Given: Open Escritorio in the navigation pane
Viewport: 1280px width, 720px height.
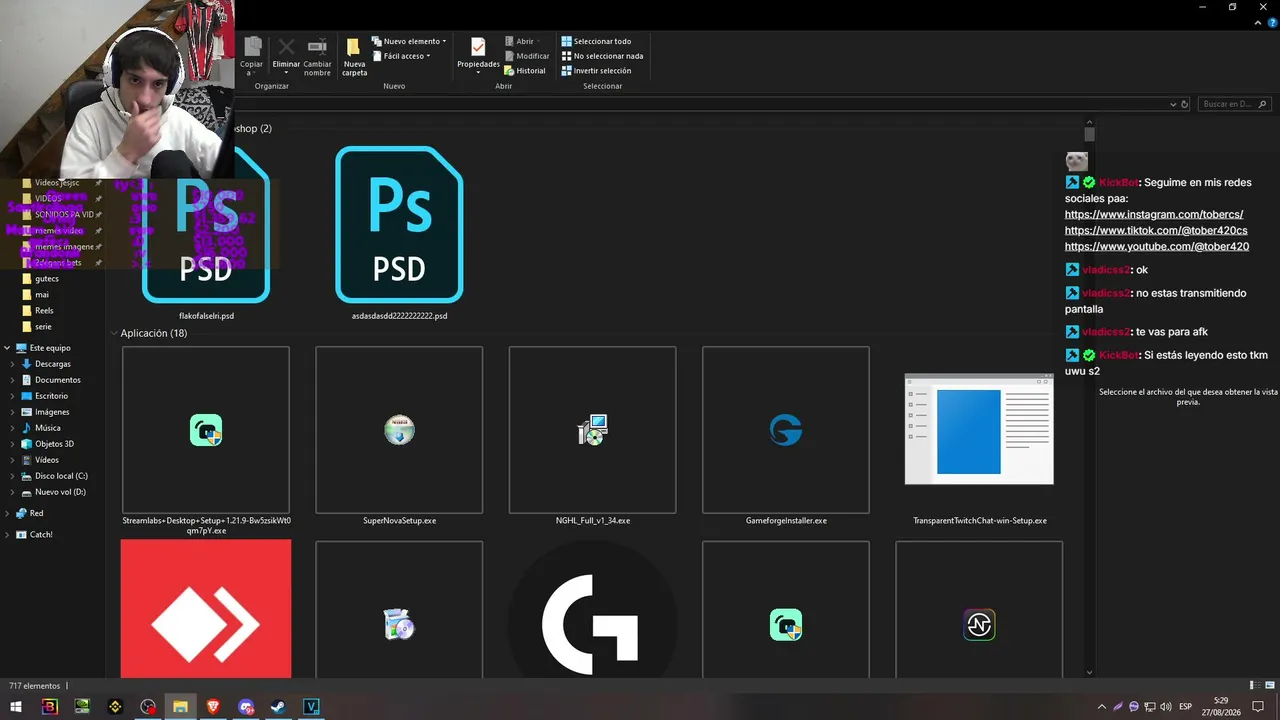Looking at the screenshot, I should point(52,396).
